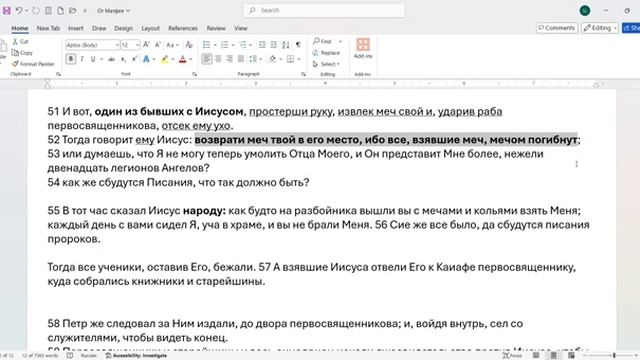Click Accessibility: Investigate in status bar
Image resolution: width=640 pixels, height=360 pixels.
click(x=136, y=356)
